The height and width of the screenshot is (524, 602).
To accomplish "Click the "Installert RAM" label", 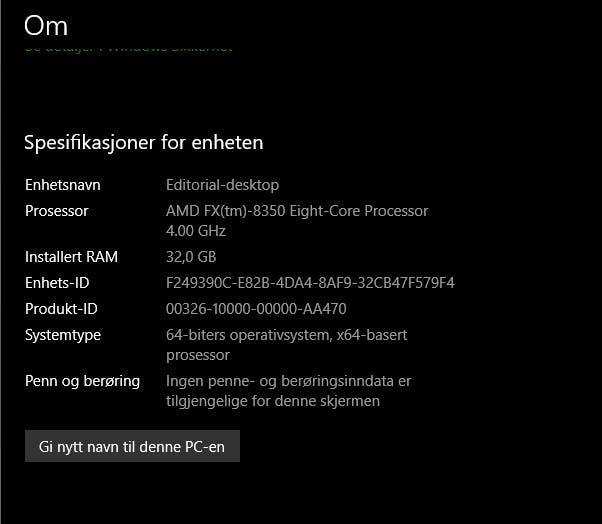I will [x=71, y=257].
